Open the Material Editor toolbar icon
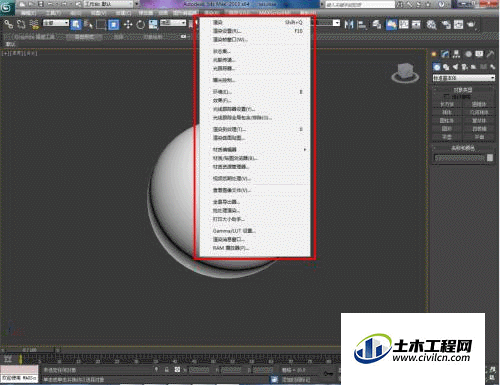This screenshot has height=385, width=500. (x=432, y=24)
